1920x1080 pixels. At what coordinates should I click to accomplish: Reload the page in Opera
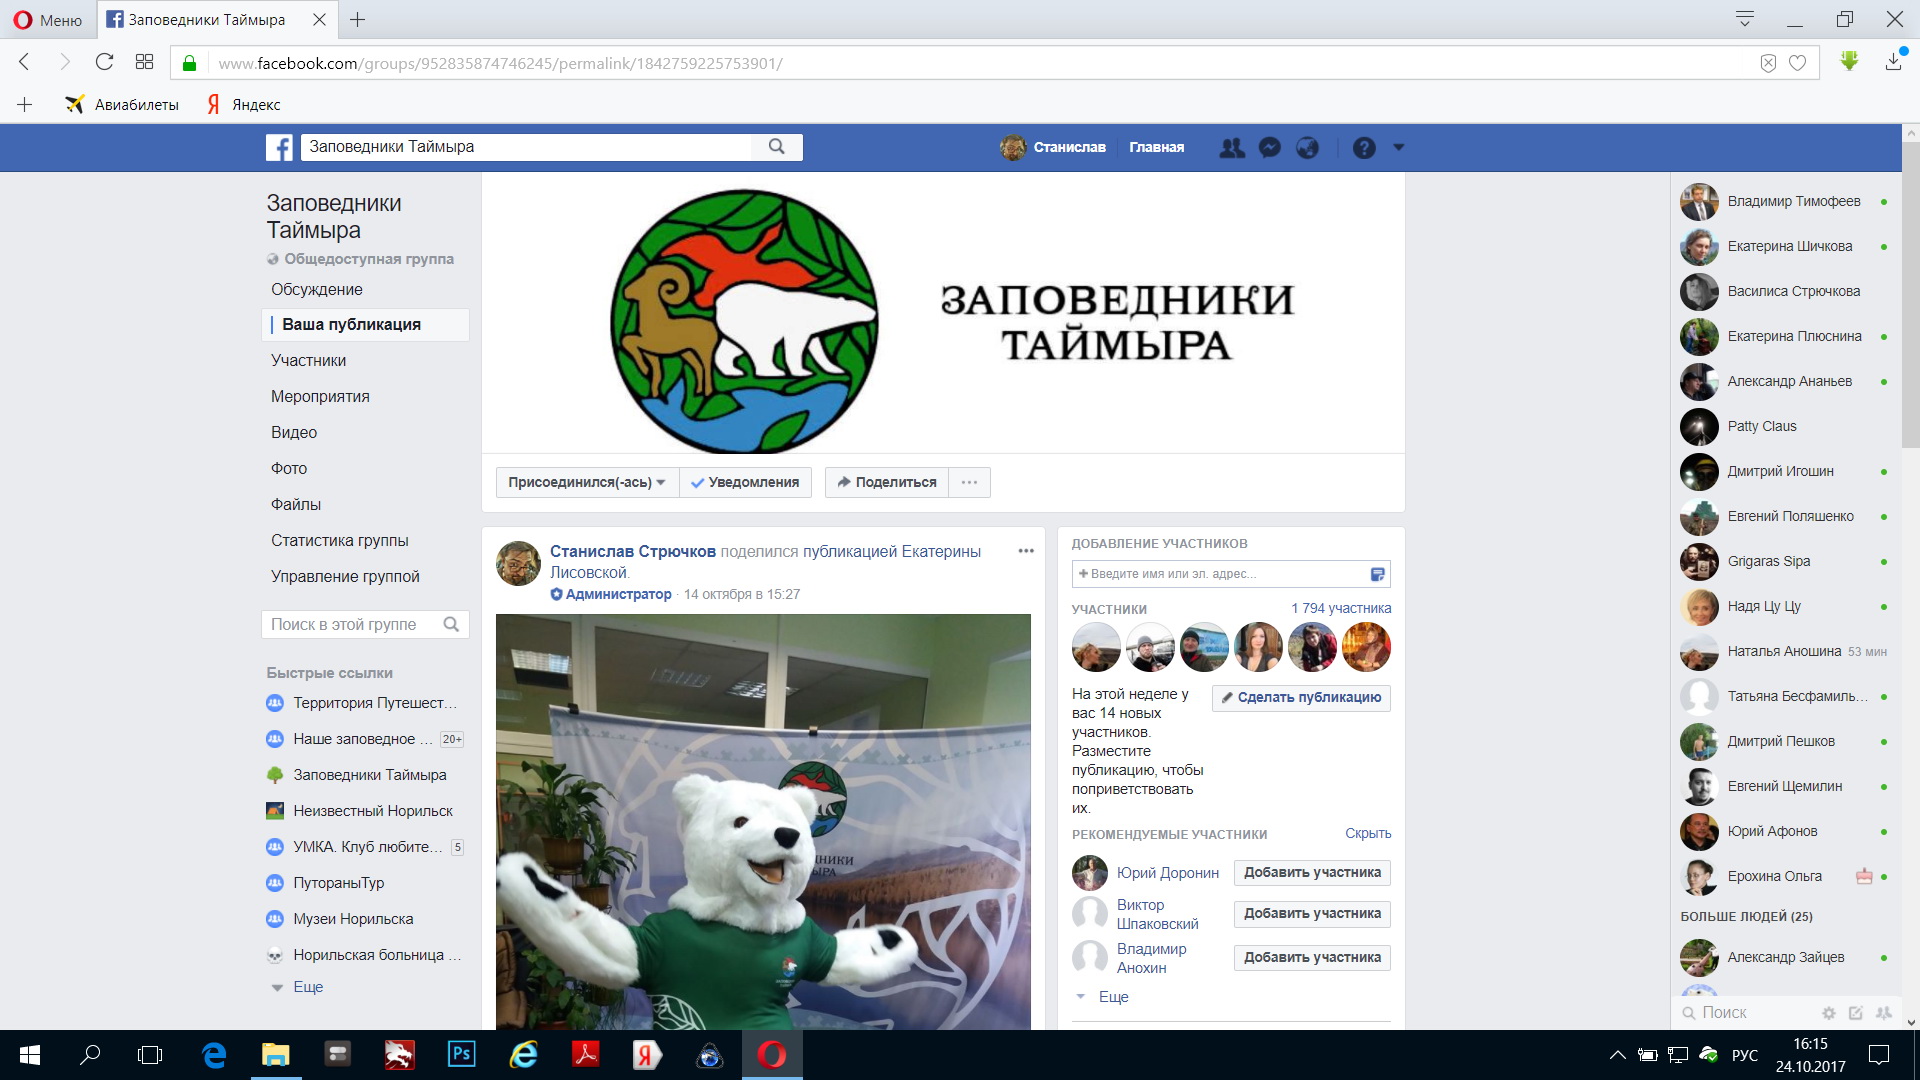(x=104, y=63)
